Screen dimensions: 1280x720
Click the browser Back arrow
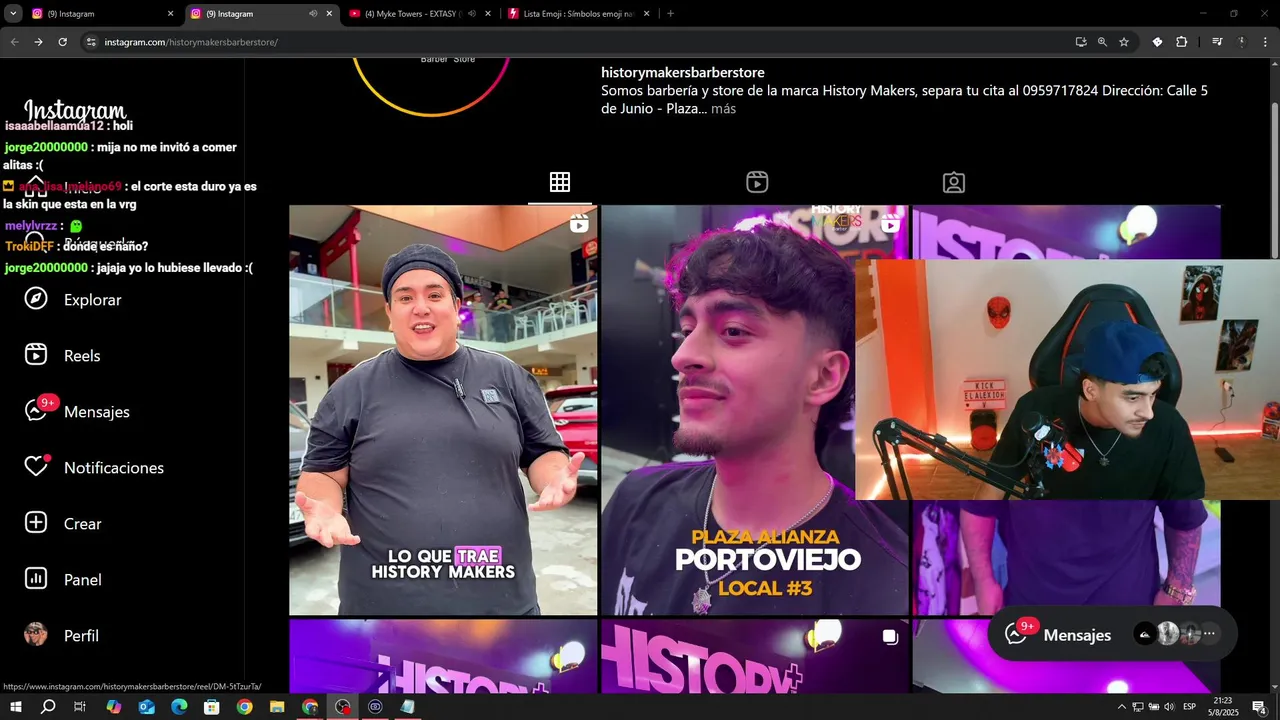pyautogui.click(x=14, y=42)
